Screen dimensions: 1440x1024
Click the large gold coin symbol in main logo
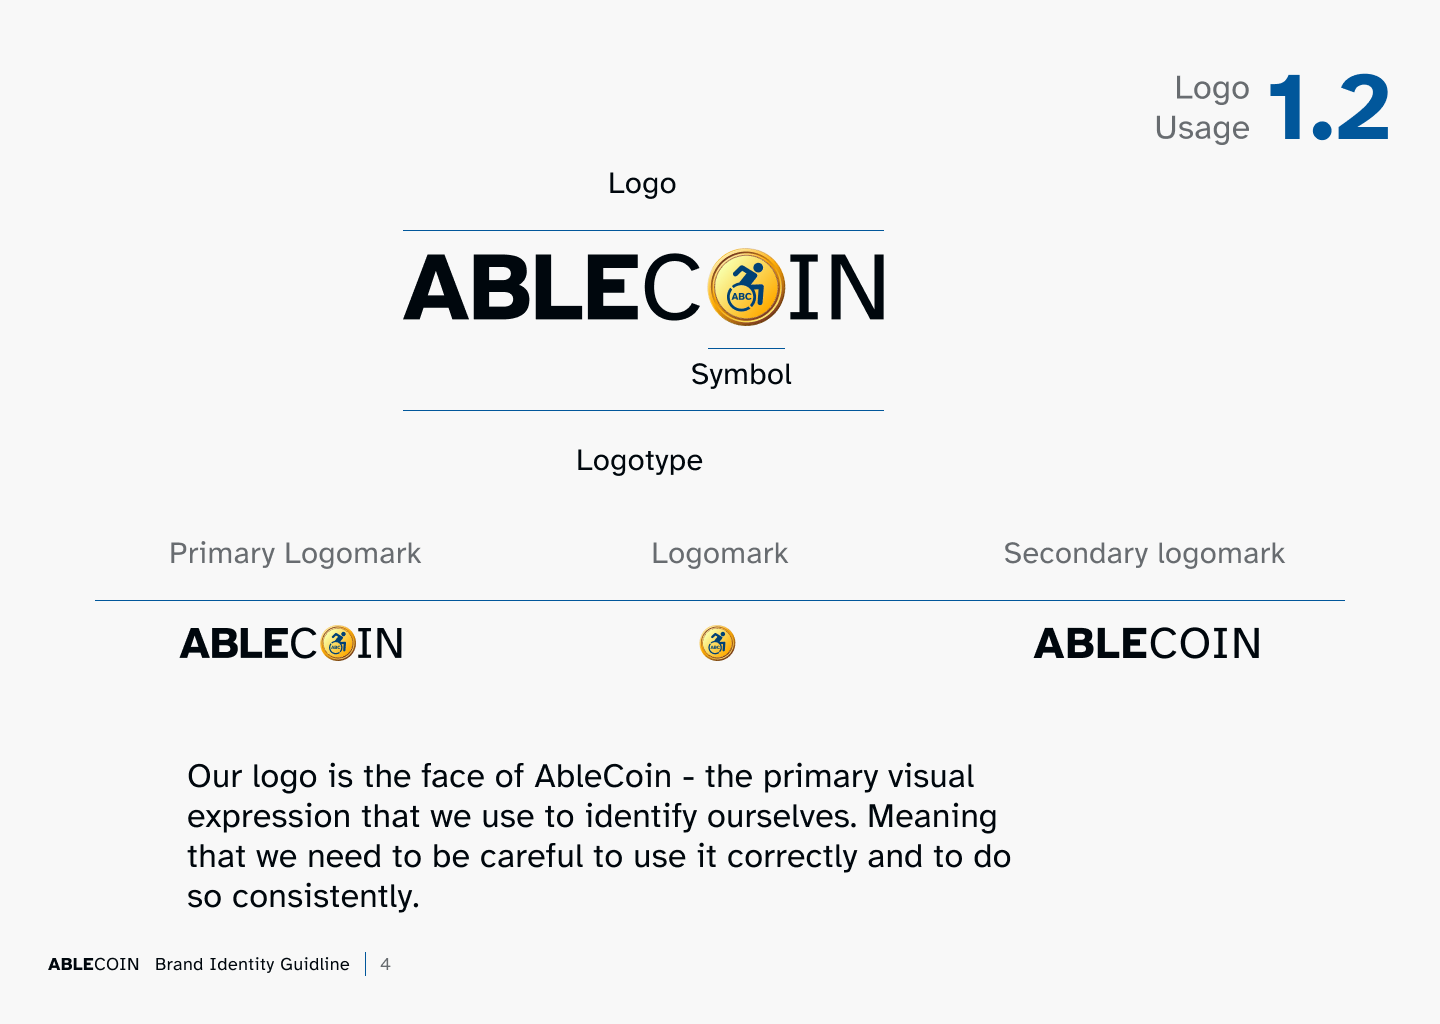click(746, 287)
